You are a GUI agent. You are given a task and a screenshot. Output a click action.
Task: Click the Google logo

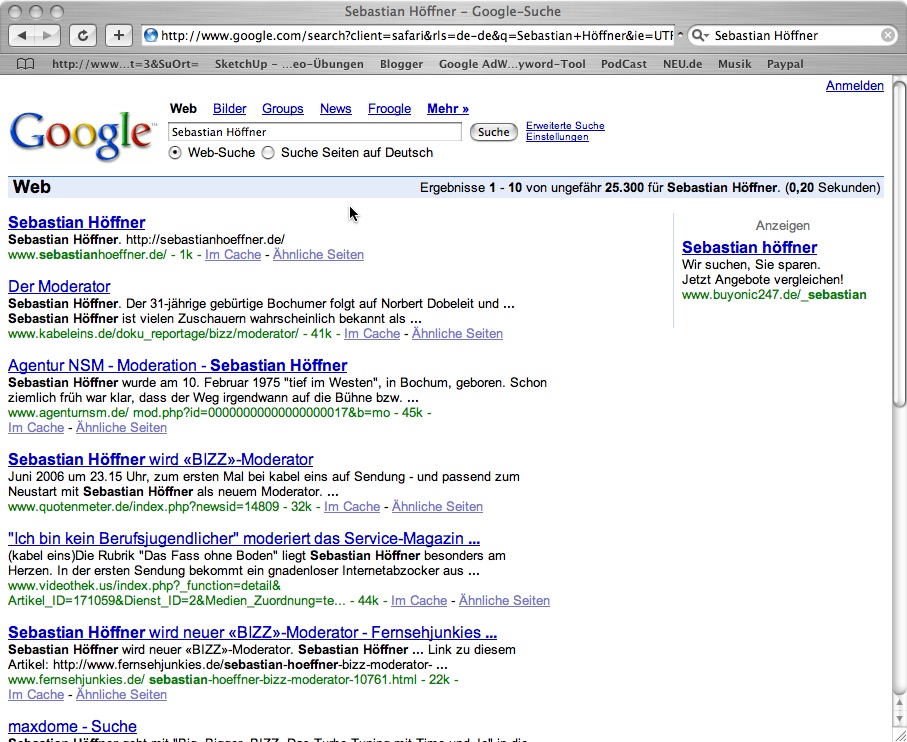pos(82,135)
